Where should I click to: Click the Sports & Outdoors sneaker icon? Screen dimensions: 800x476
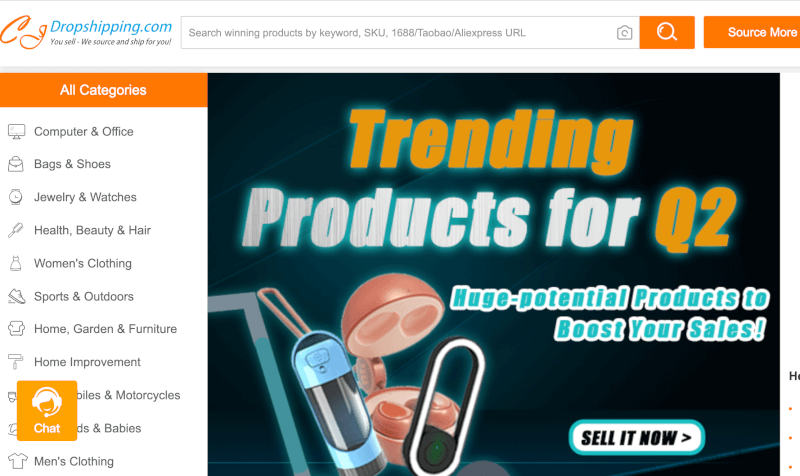coord(16,296)
